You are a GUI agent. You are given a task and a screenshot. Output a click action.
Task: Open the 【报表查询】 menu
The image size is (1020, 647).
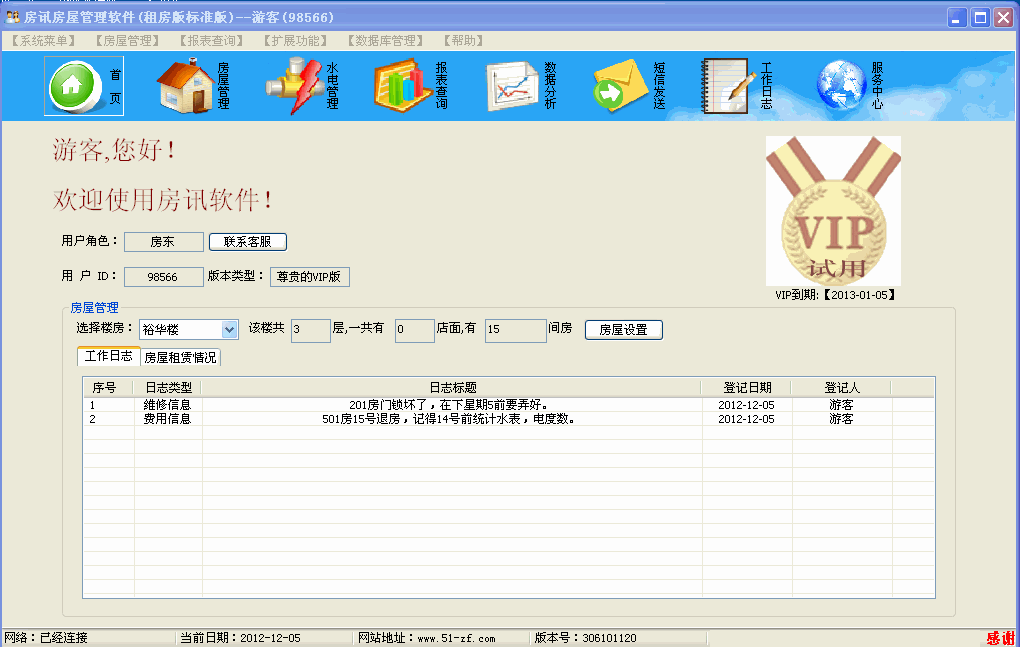coord(211,40)
